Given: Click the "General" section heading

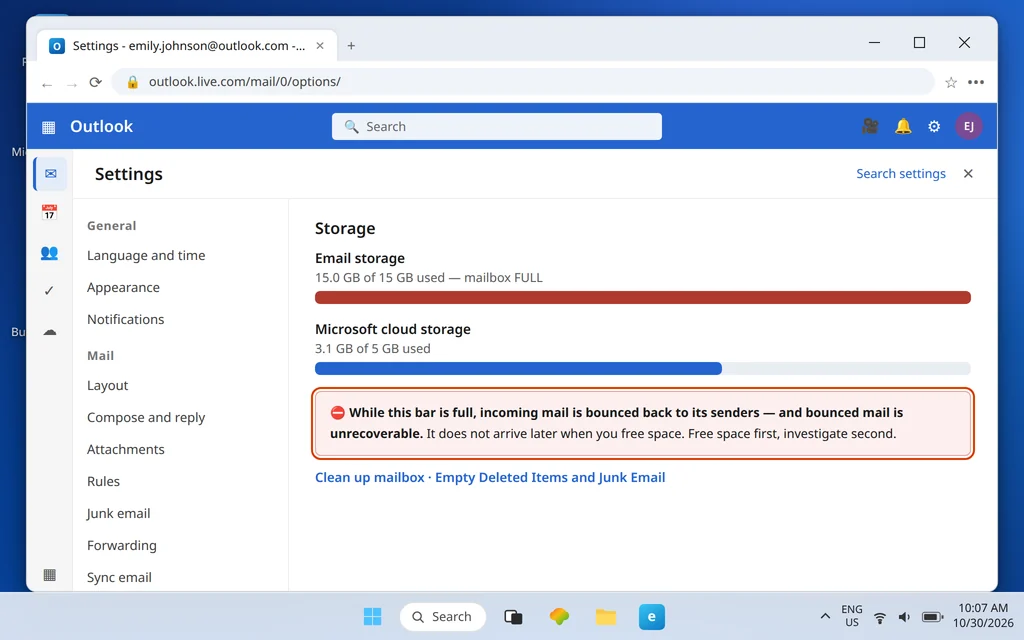Looking at the screenshot, I should tap(112, 226).
